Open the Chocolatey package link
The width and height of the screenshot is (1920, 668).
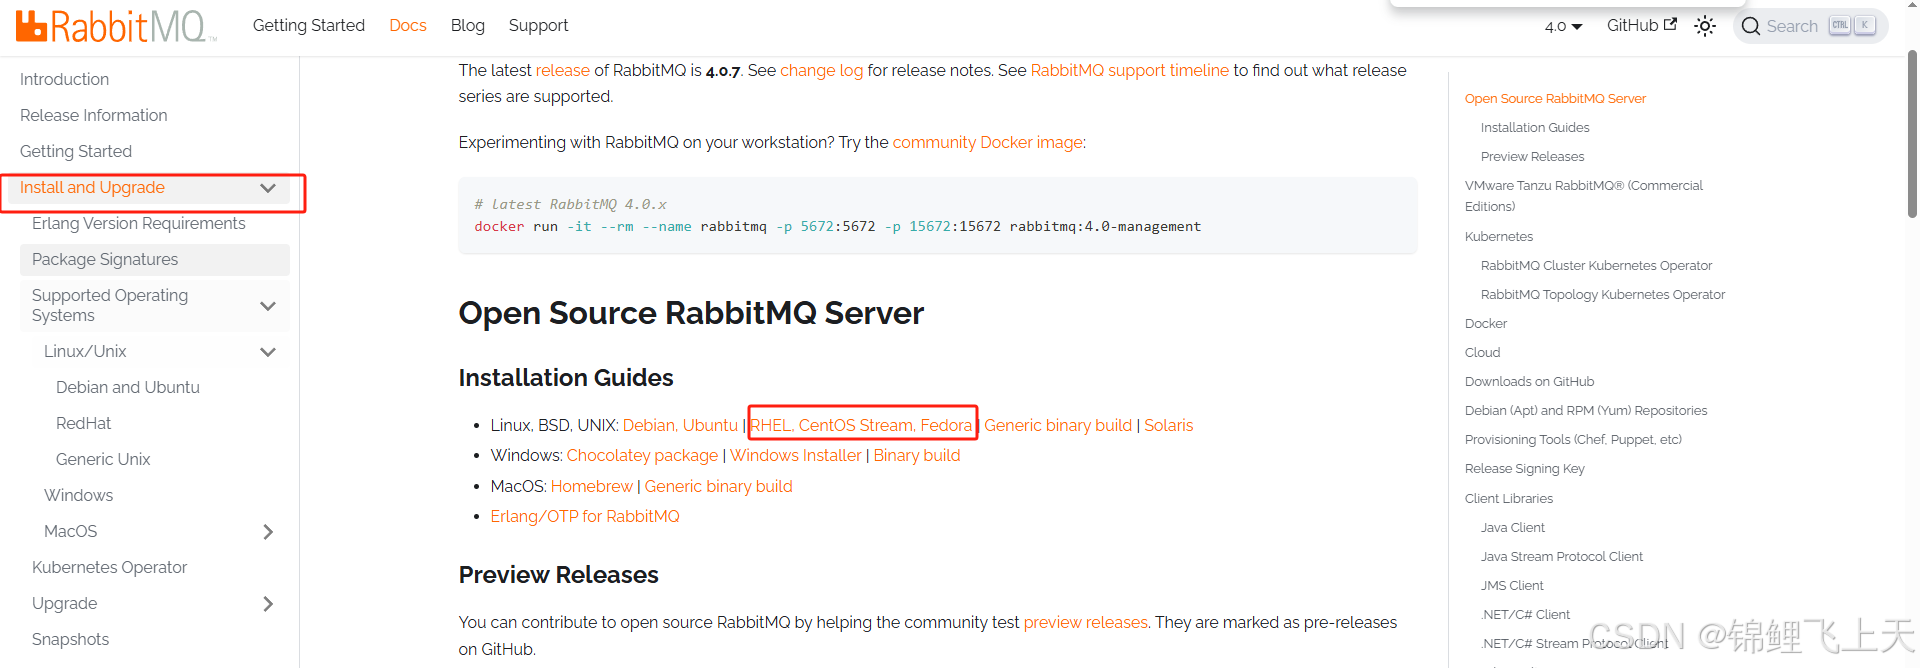642,455
